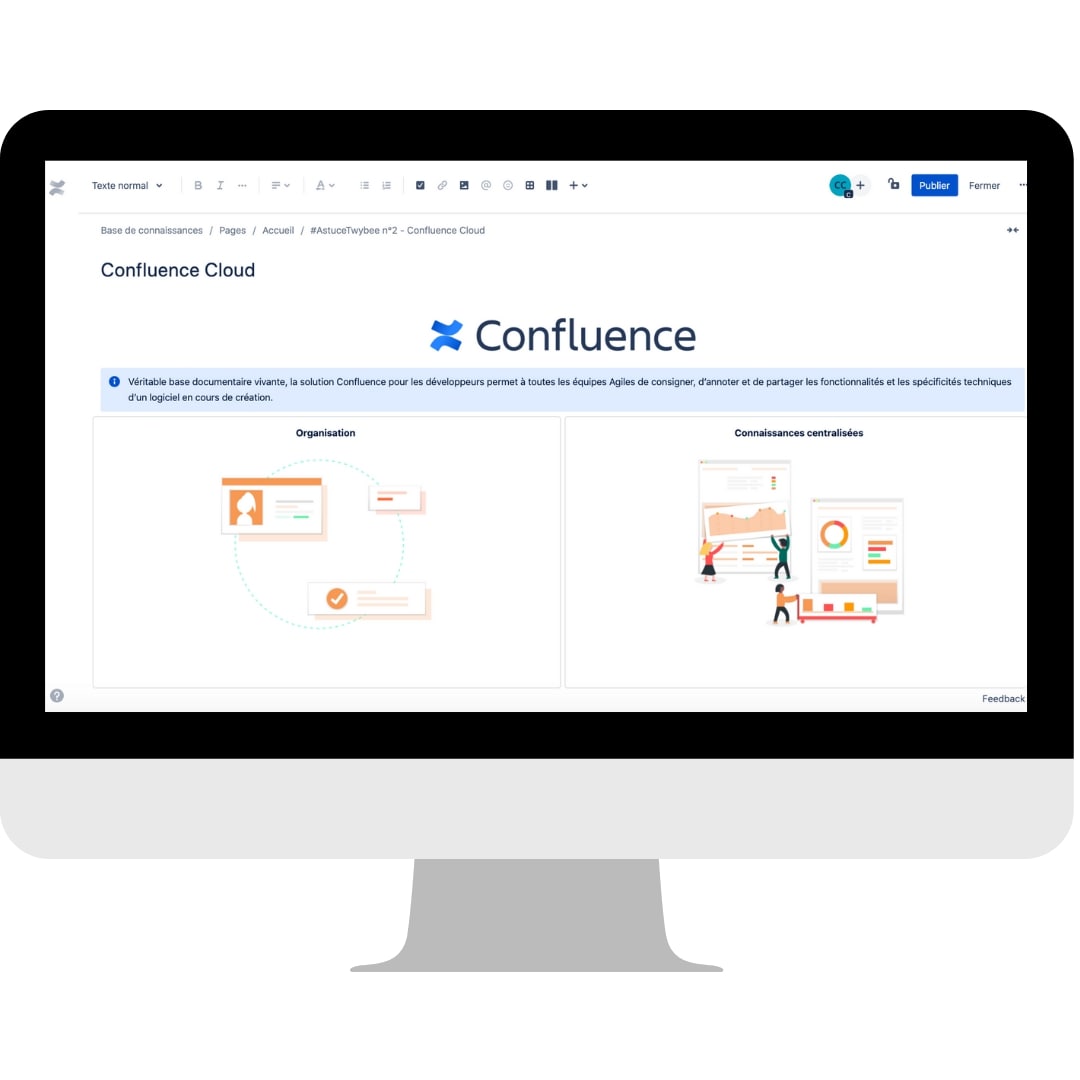Toggle the page width arrows icon
The width and height of the screenshot is (1080, 1080).
(1012, 231)
